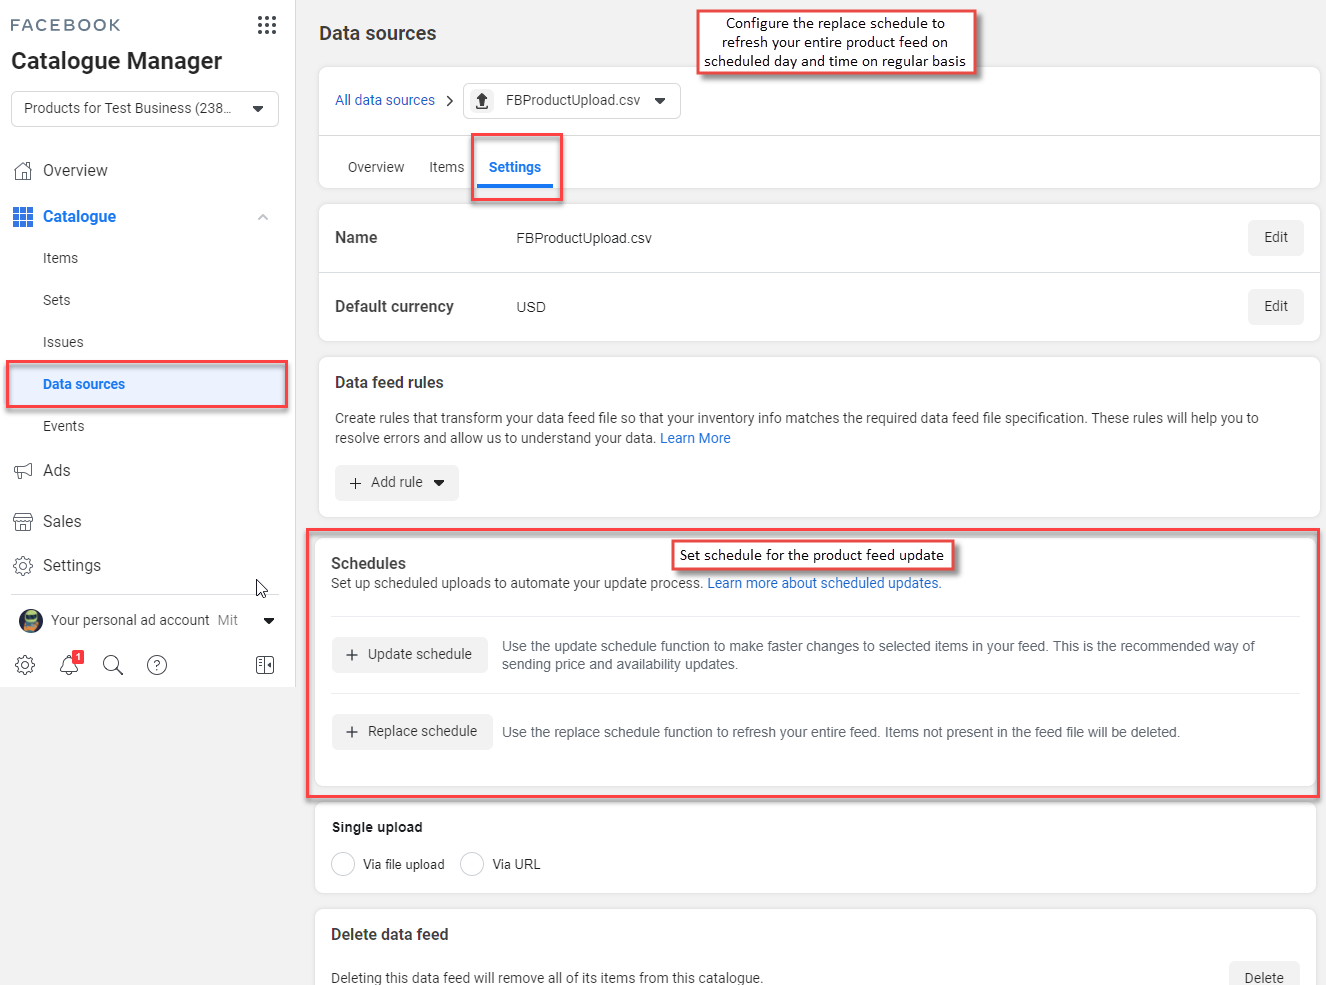This screenshot has width=1326, height=985.
Task: Collapse the Catalogue section chevron
Action: pos(263,217)
